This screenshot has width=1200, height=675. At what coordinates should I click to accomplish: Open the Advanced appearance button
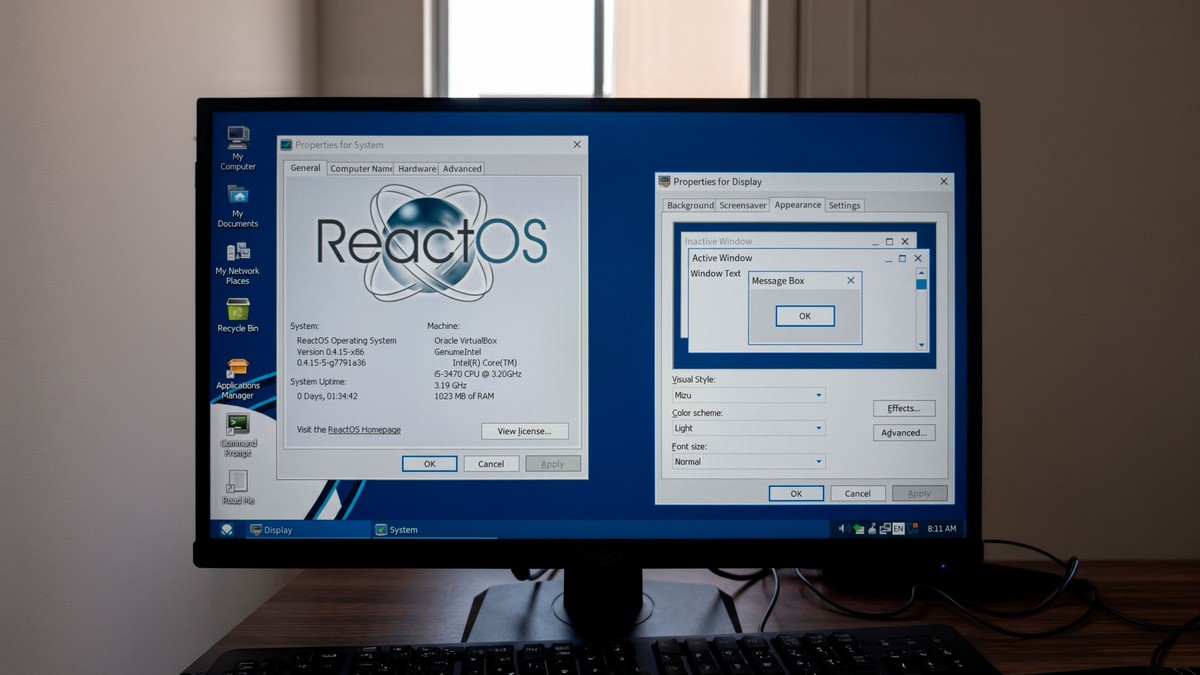[904, 433]
